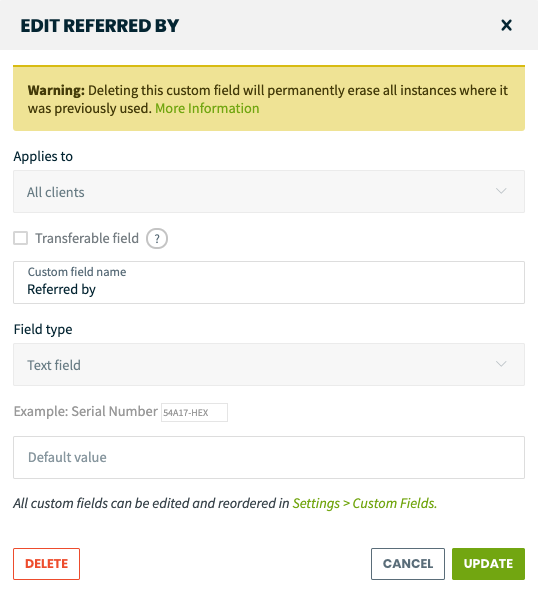
Task: Click the chevron in the All clients box
Action: click(501, 191)
